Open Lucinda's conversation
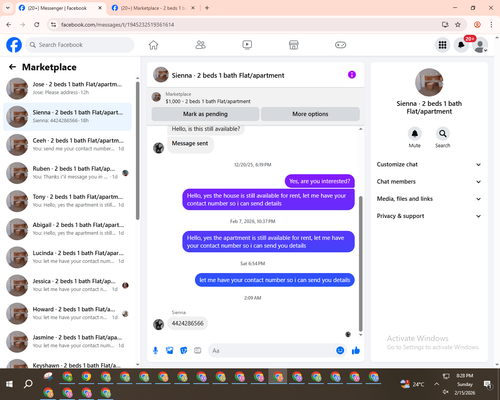500x400 pixels. coord(67,257)
